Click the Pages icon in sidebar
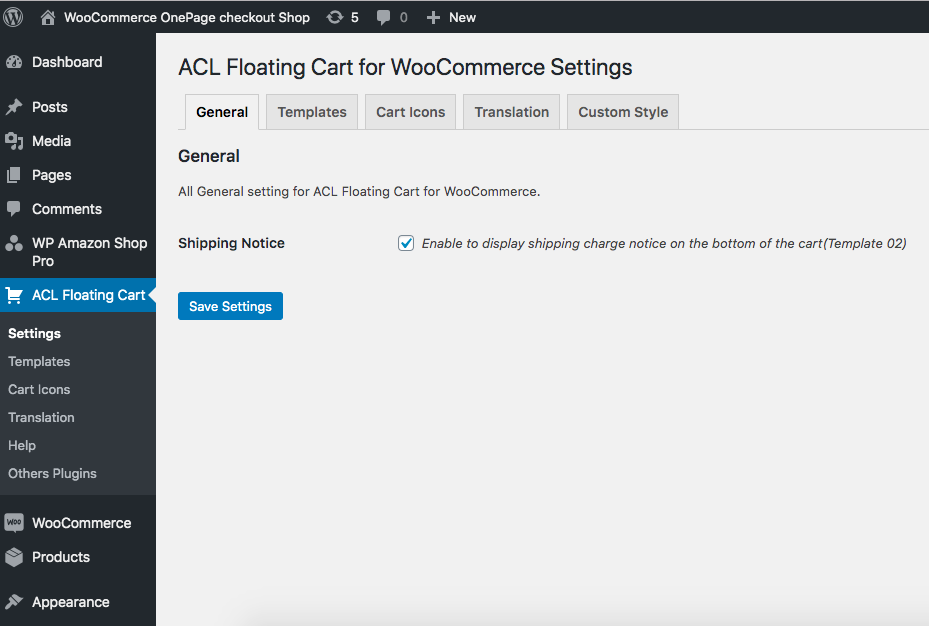The width and height of the screenshot is (929, 626). (14, 175)
